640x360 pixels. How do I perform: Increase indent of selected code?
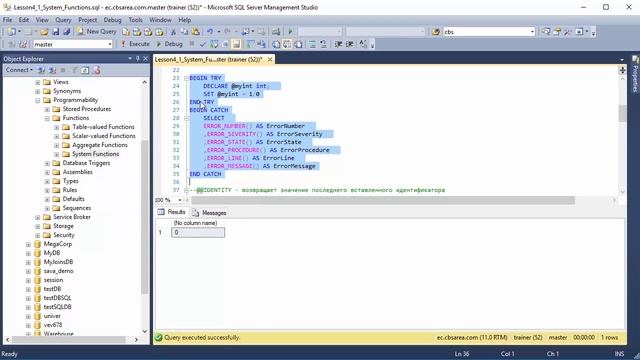tap(350, 44)
